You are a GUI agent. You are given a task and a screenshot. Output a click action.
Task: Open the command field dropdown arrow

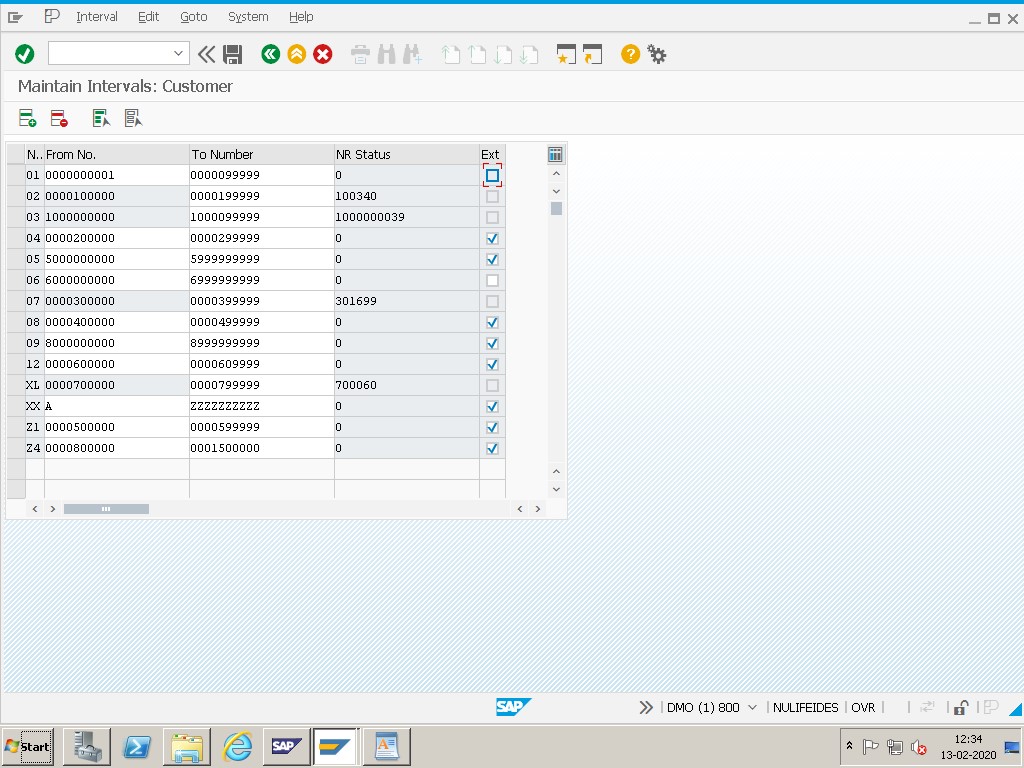[178, 54]
